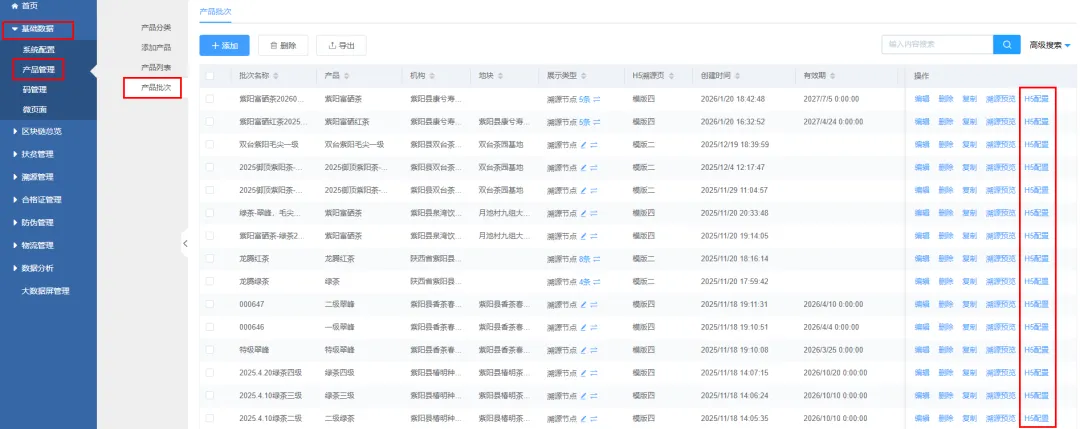Open 产品分类 in the submenu

point(156,28)
